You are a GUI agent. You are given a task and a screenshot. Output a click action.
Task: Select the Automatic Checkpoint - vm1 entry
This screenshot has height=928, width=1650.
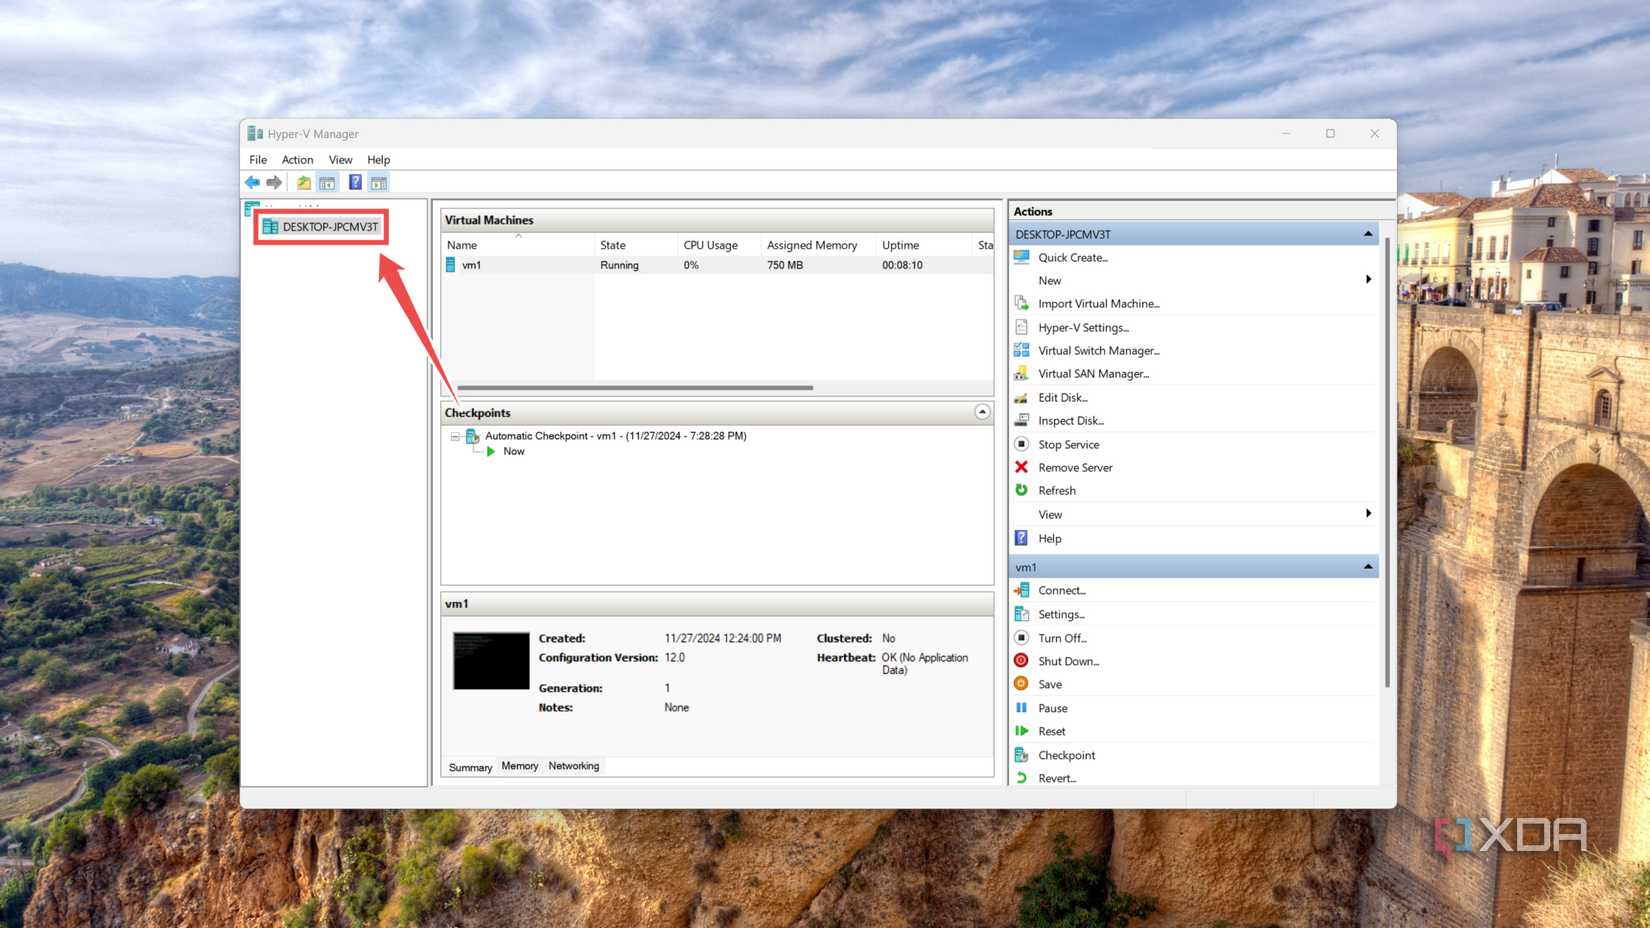615,436
